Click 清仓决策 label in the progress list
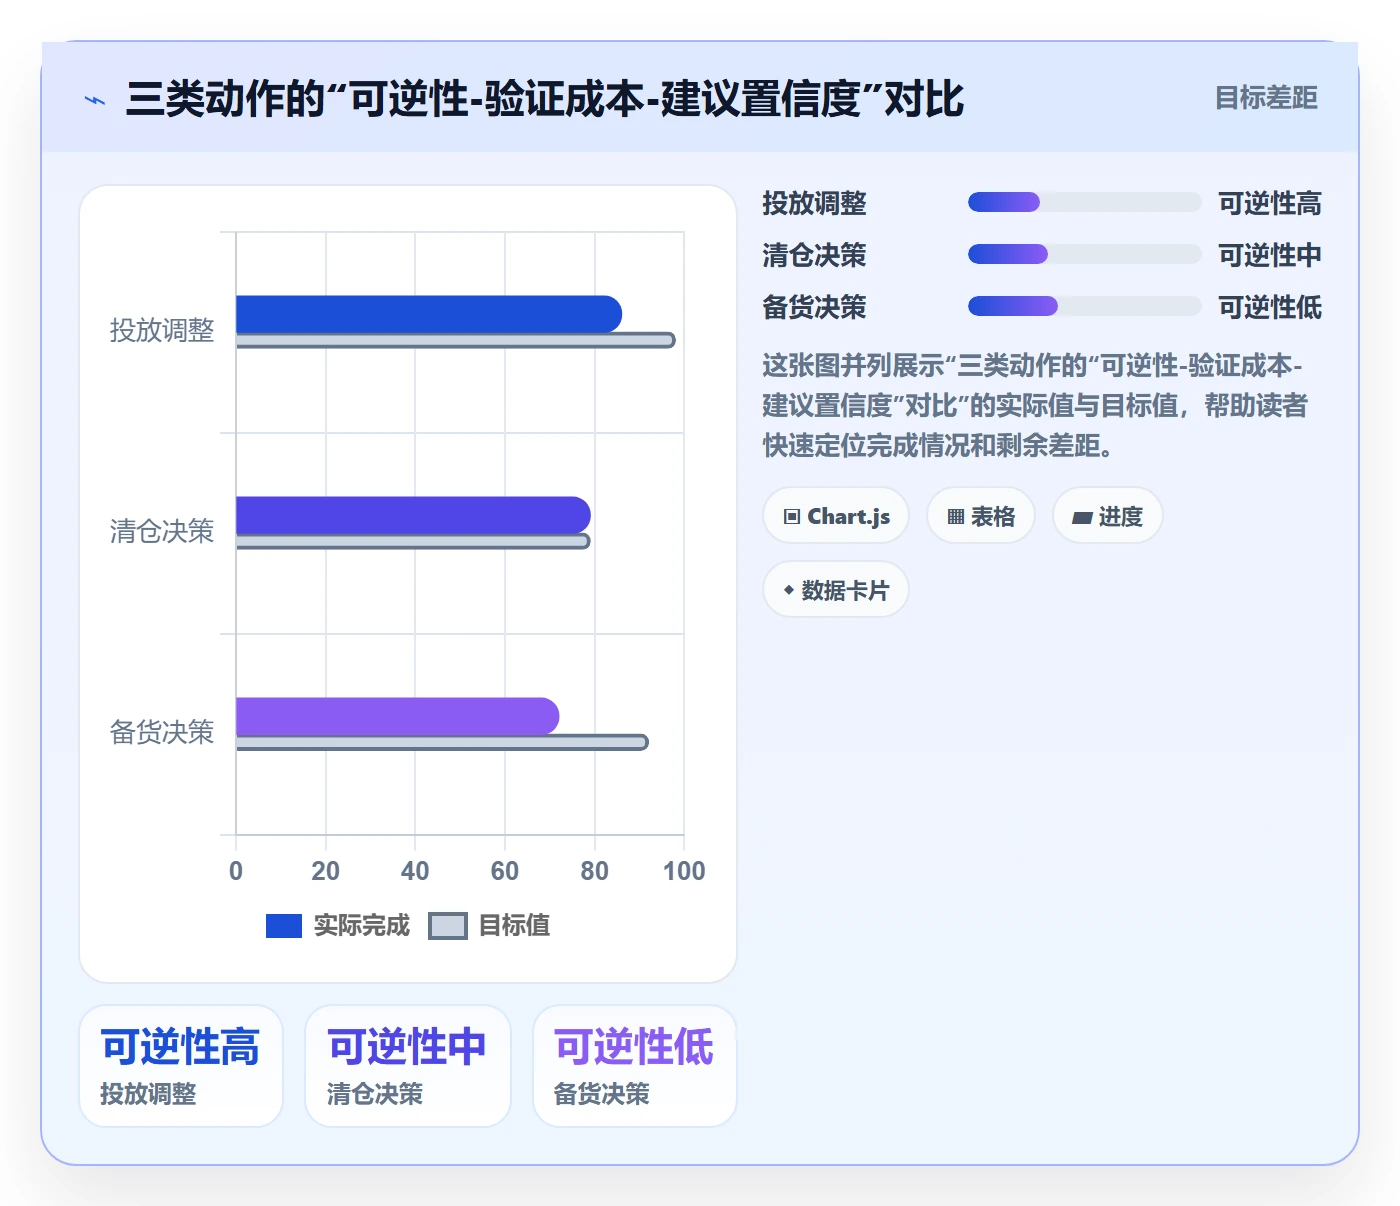This screenshot has height=1206, width=1400. (x=814, y=255)
